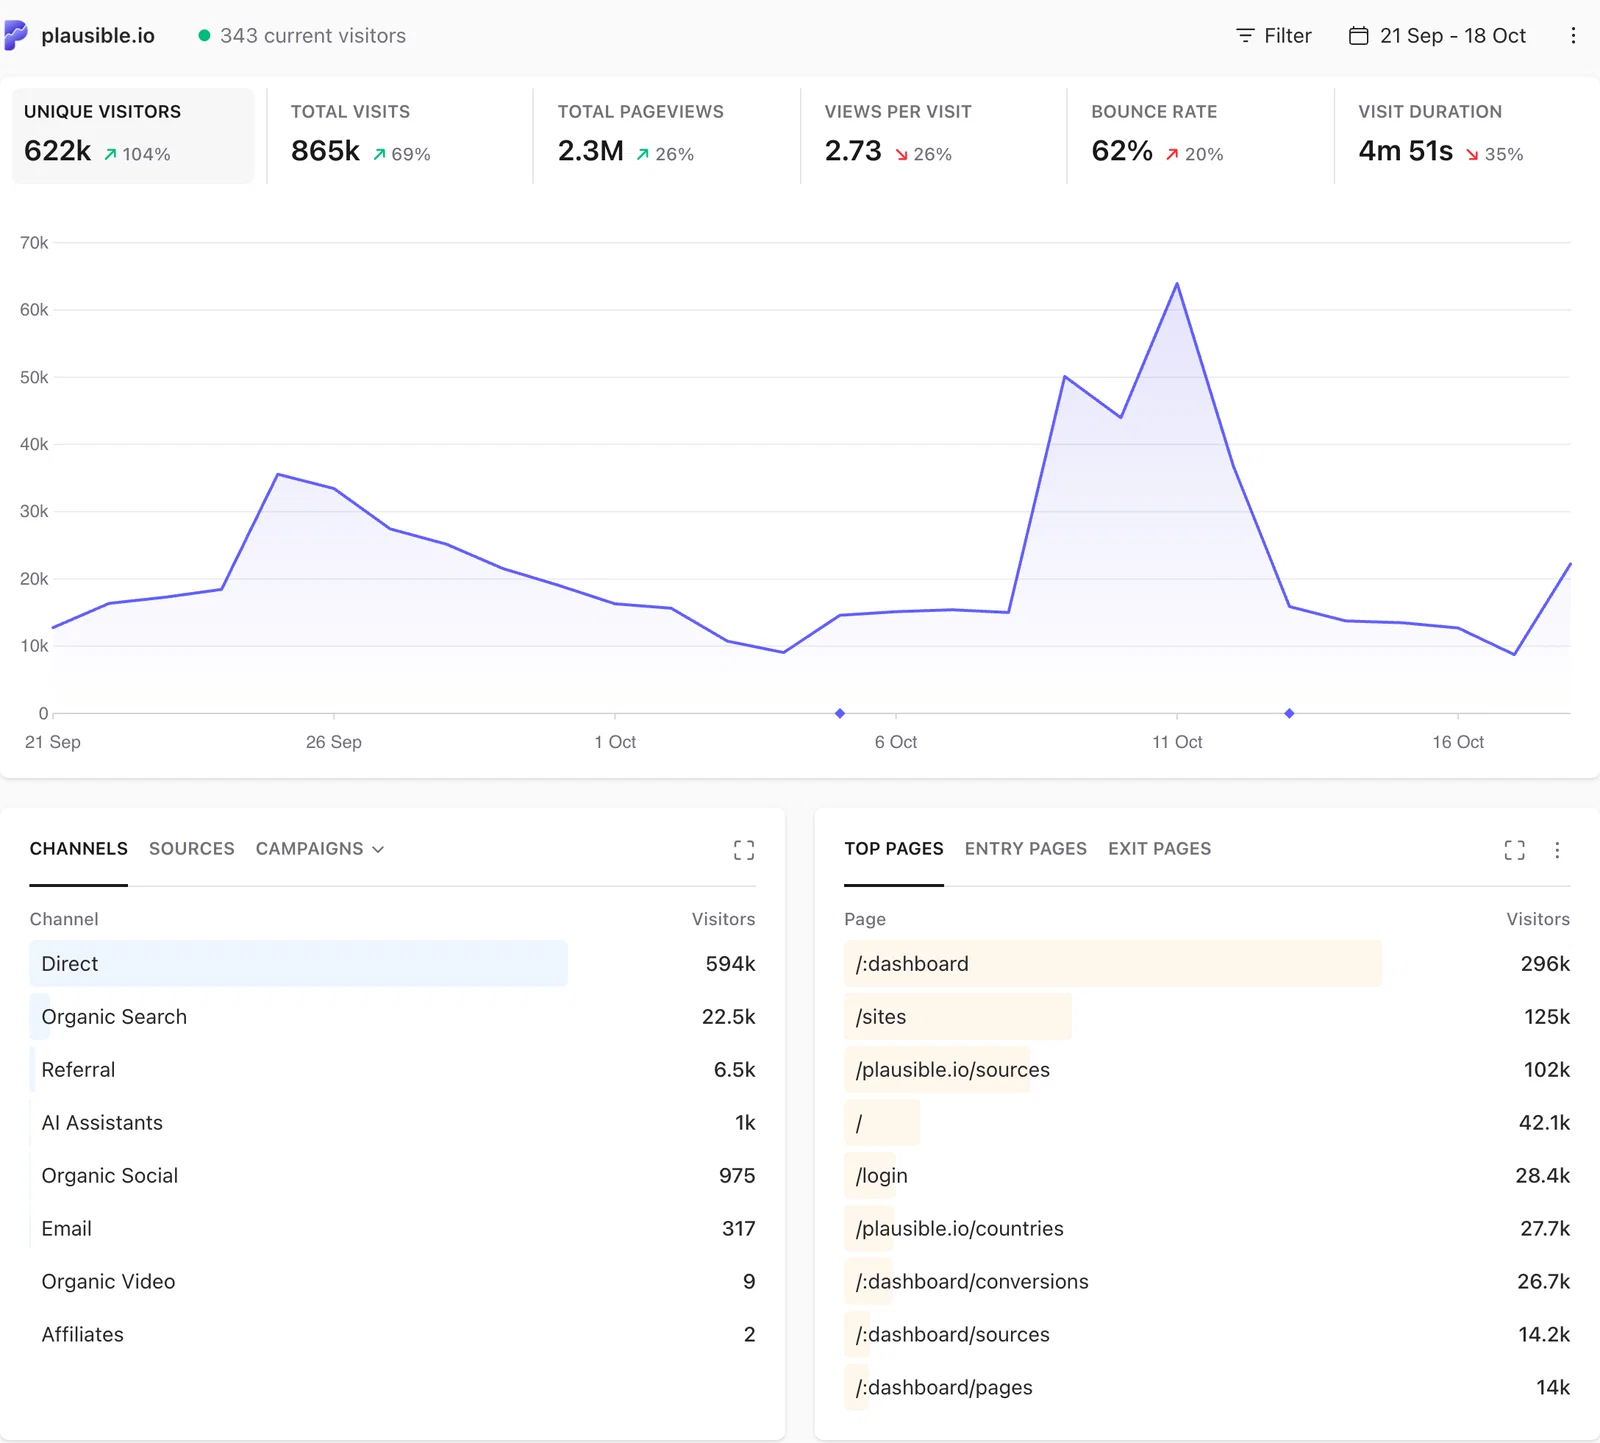
Task: Filter by the Direct channel
Action: coord(392,964)
